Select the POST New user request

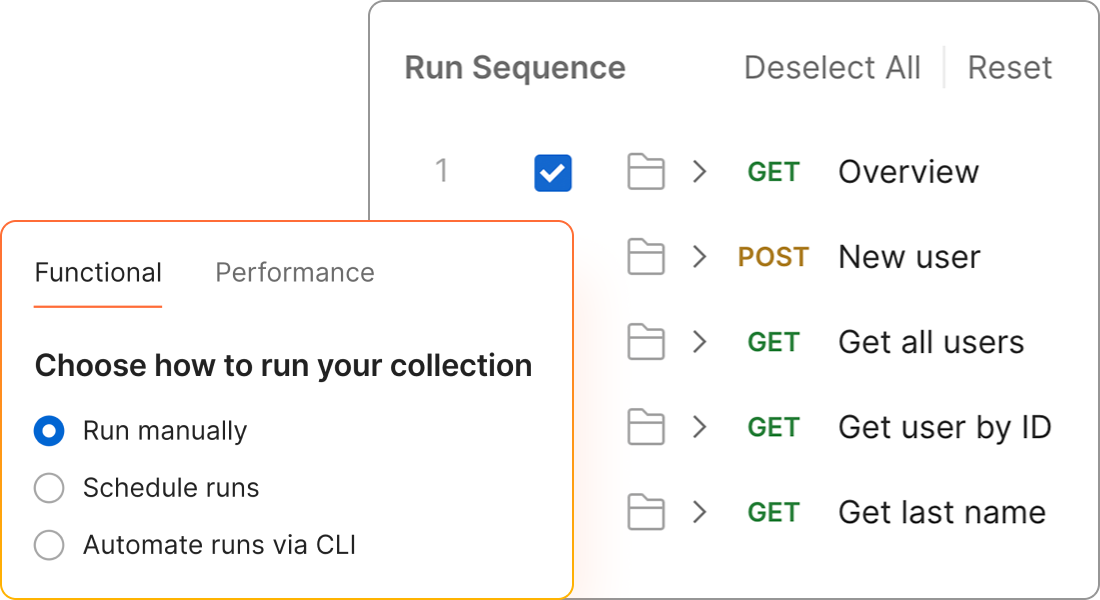908,257
